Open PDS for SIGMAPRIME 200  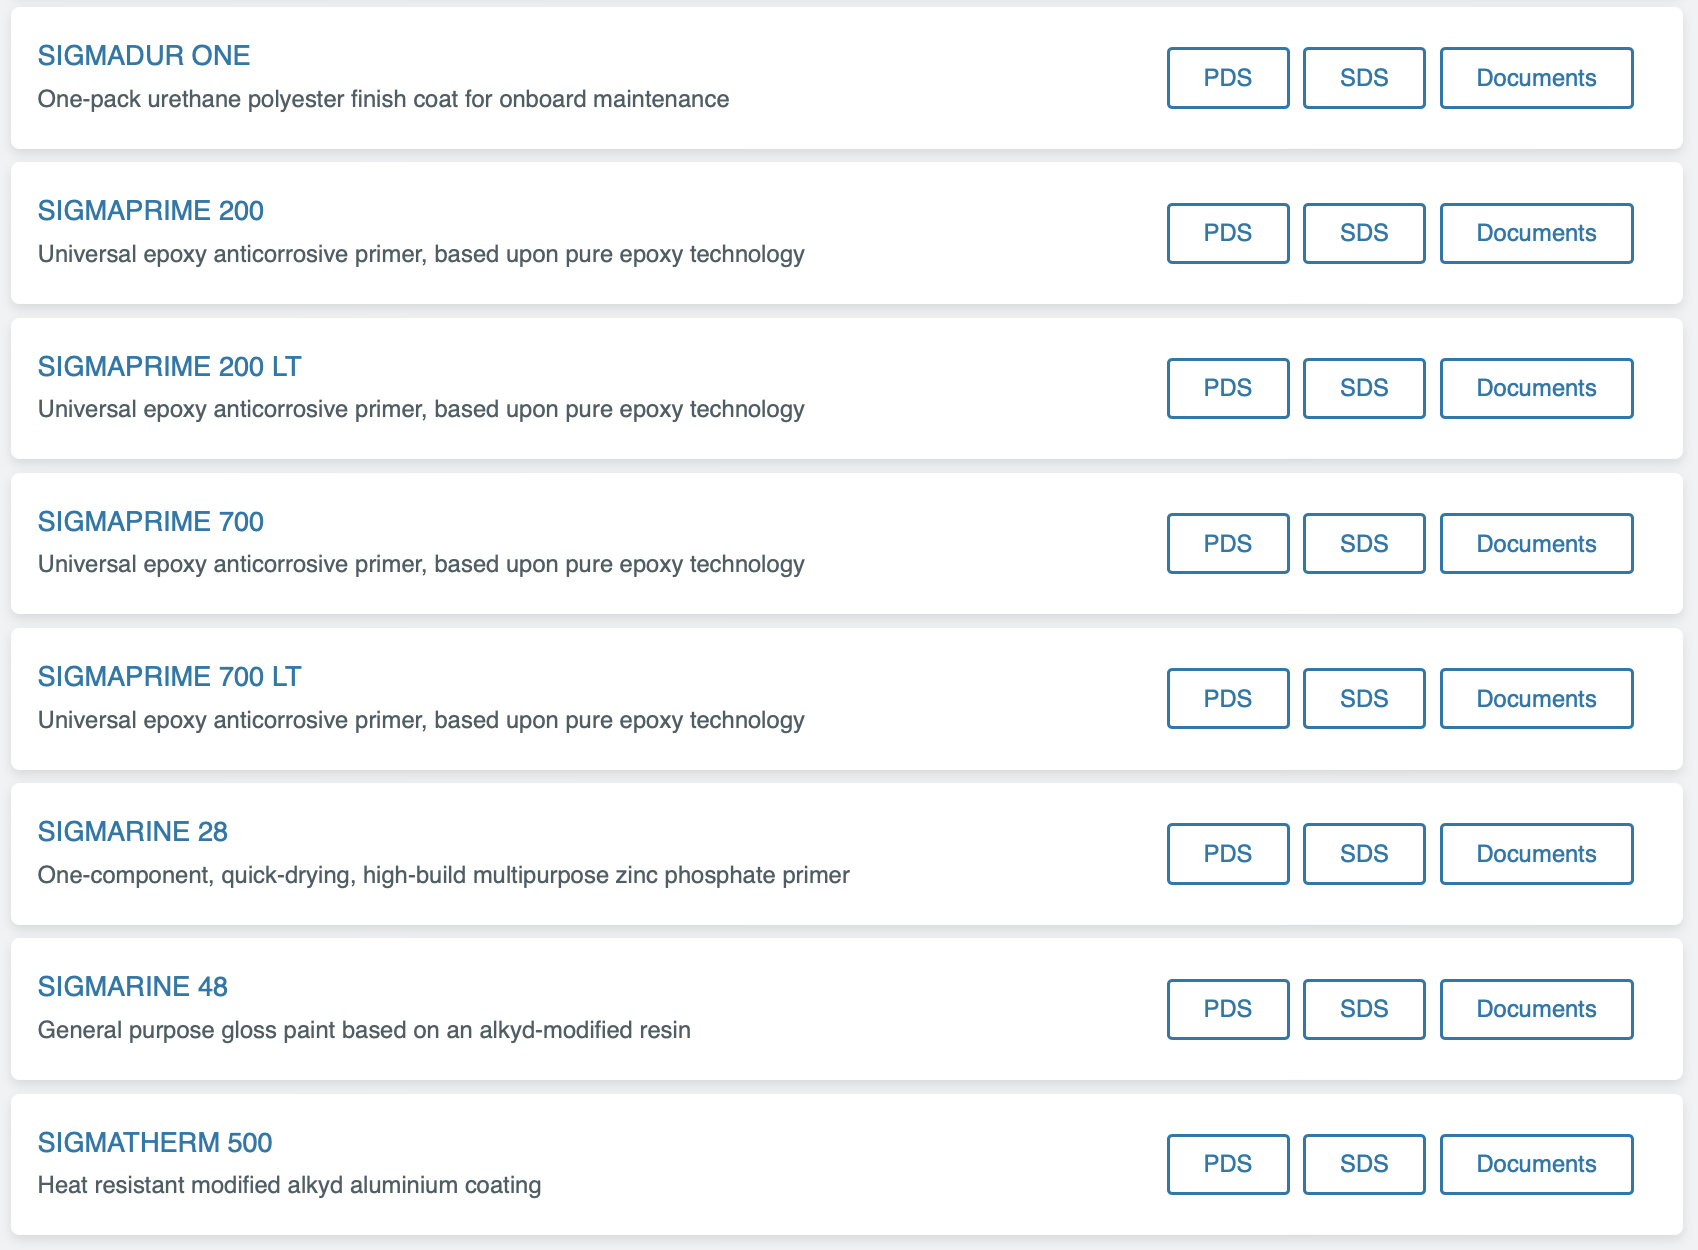click(x=1227, y=233)
